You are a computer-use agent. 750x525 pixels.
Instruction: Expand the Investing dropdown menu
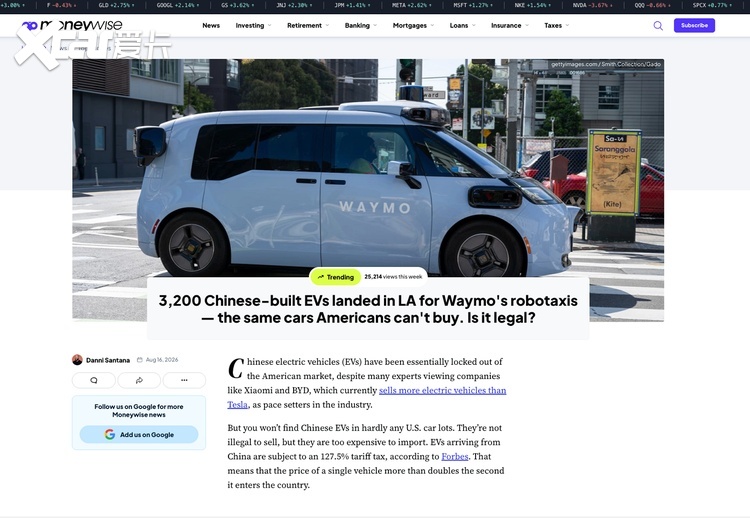pyautogui.click(x=254, y=25)
